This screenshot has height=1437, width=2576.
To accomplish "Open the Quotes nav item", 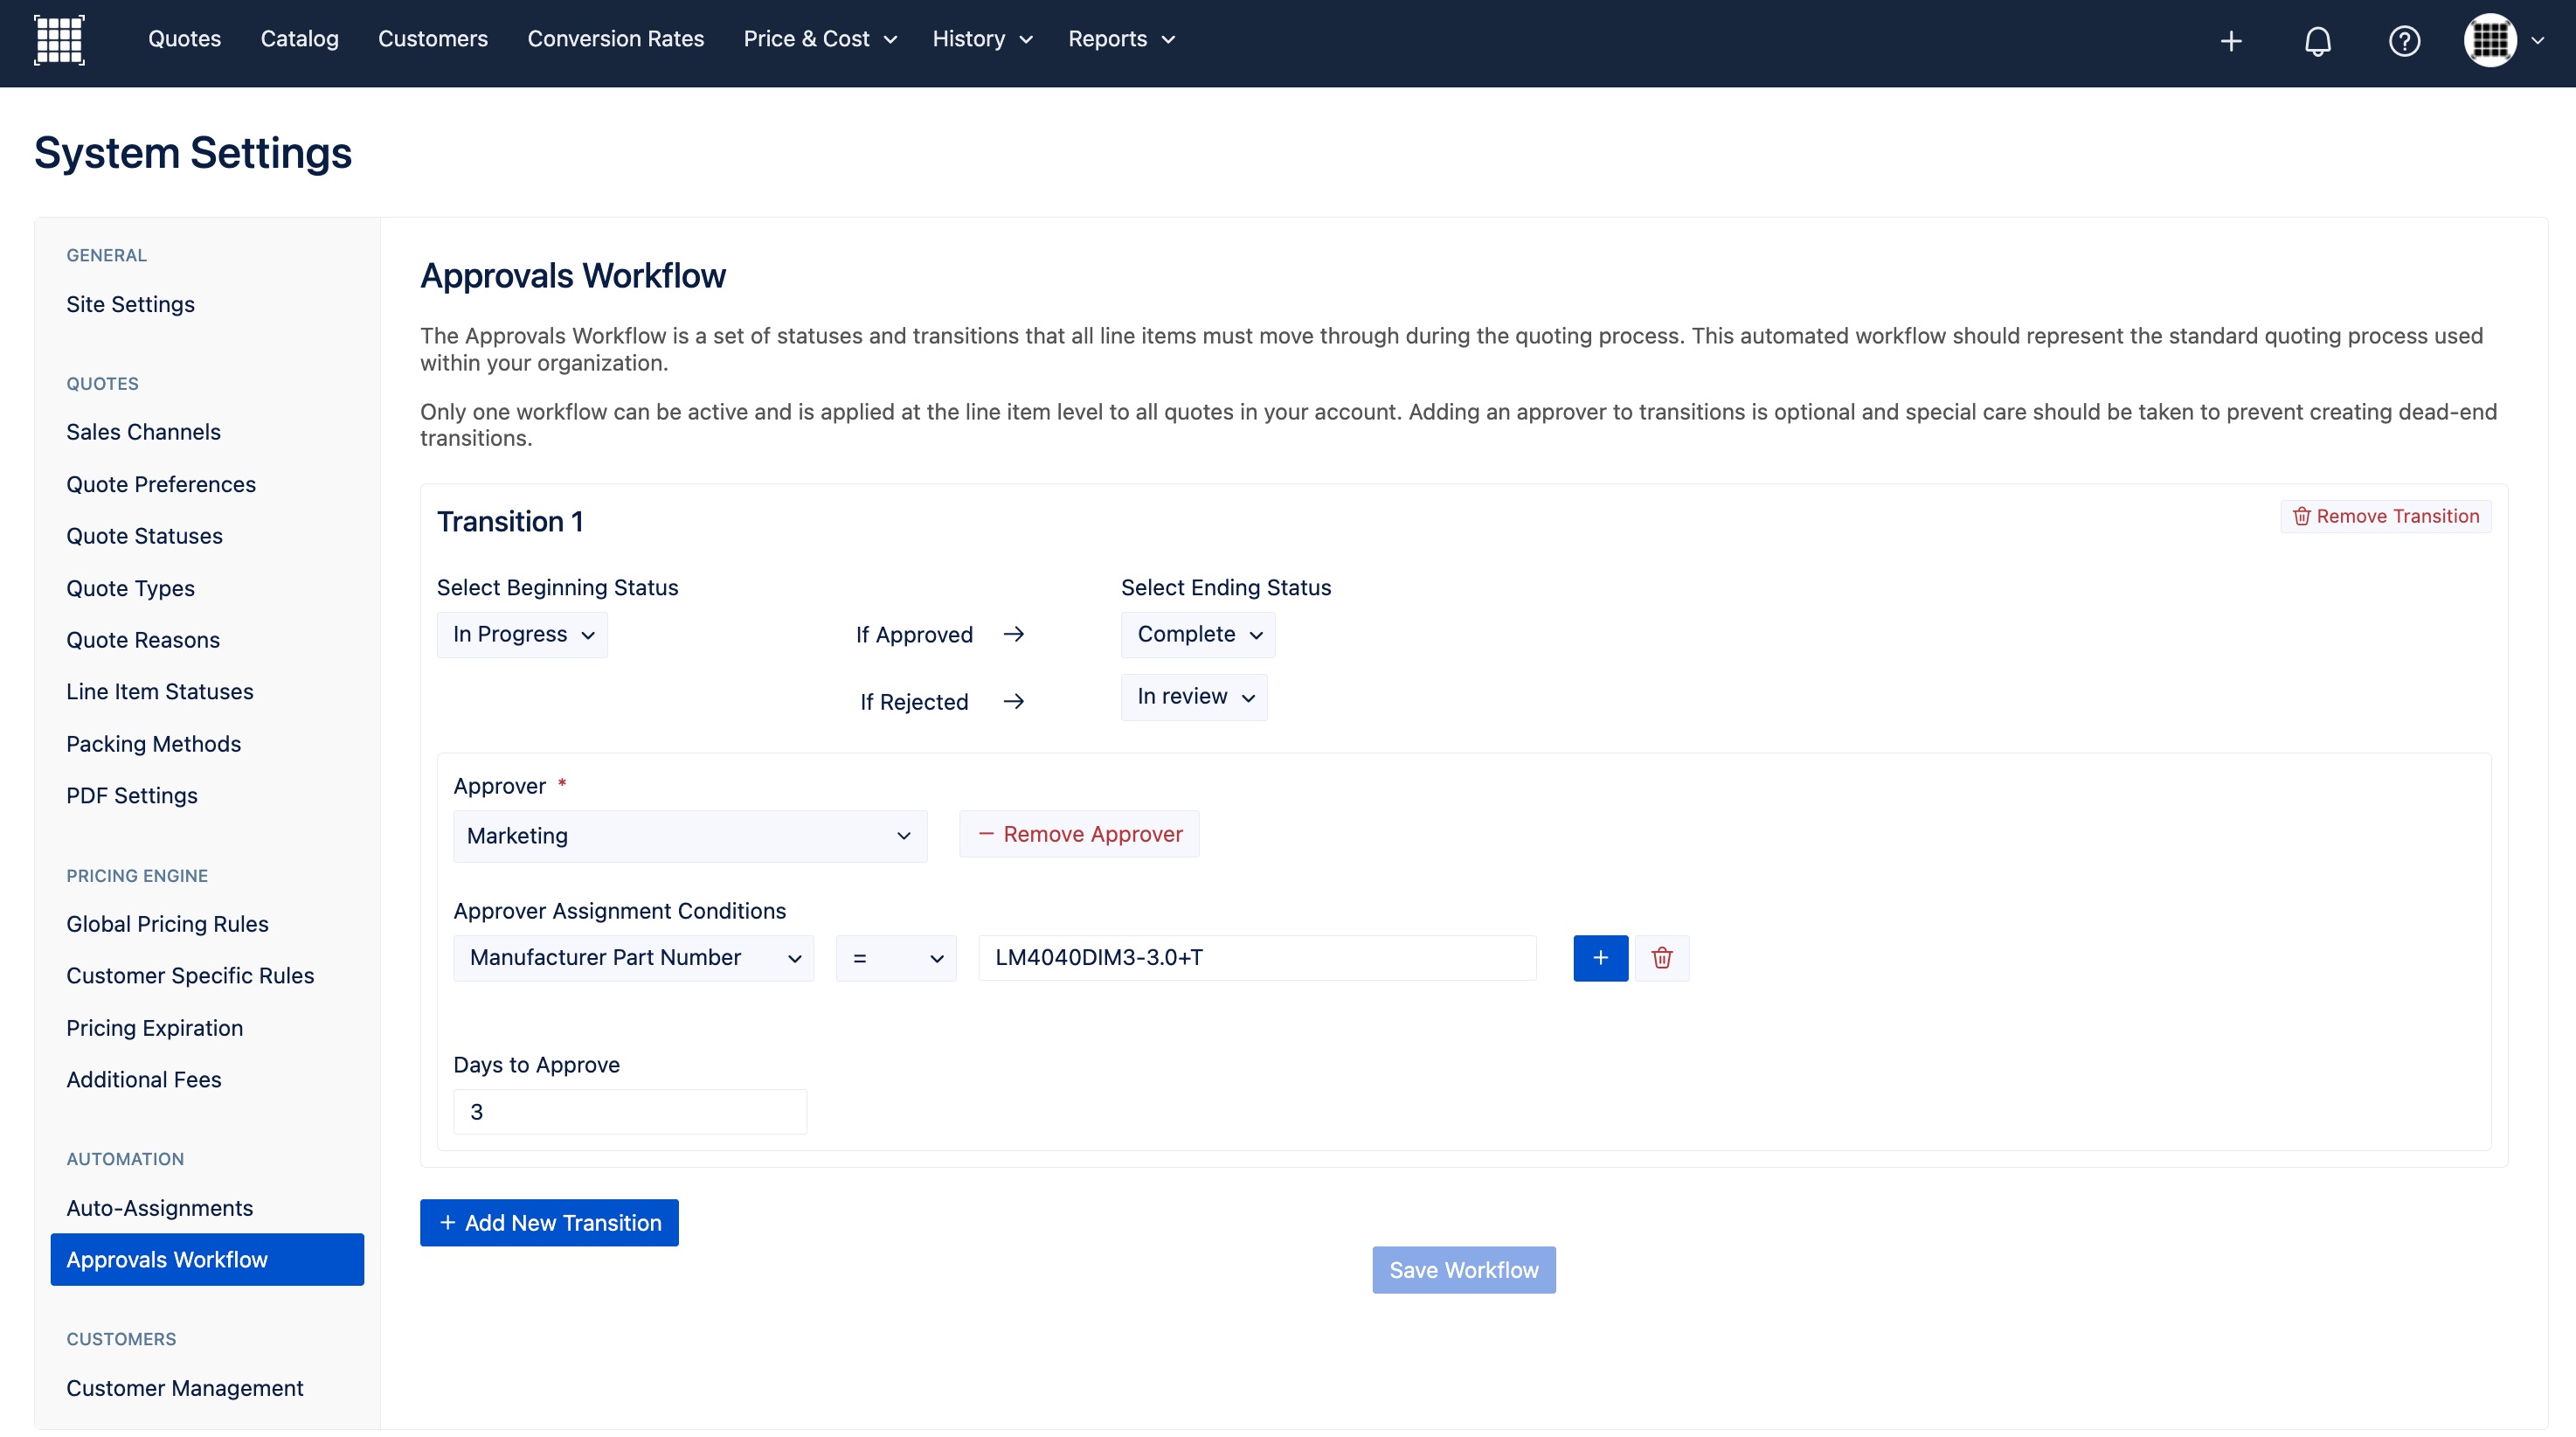I will coord(184,39).
